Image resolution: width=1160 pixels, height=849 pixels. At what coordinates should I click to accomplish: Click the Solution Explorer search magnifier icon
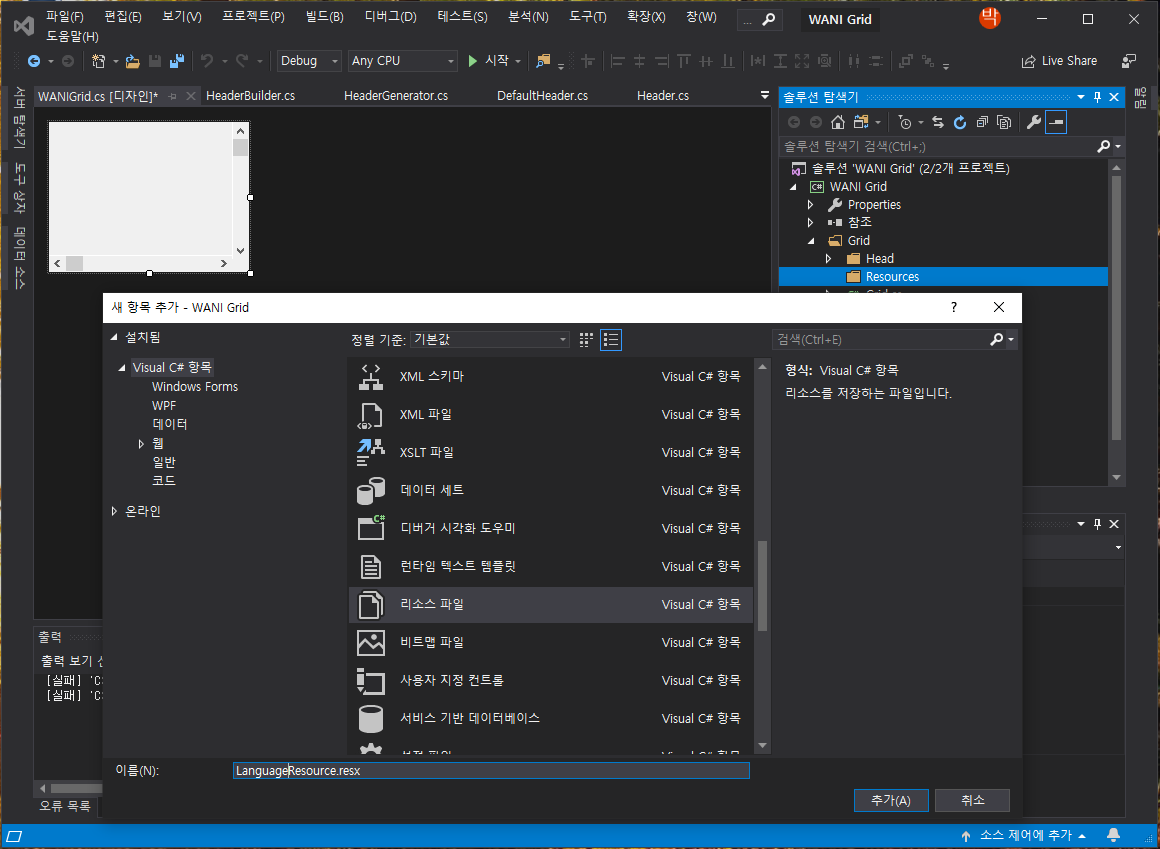(1104, 147)
